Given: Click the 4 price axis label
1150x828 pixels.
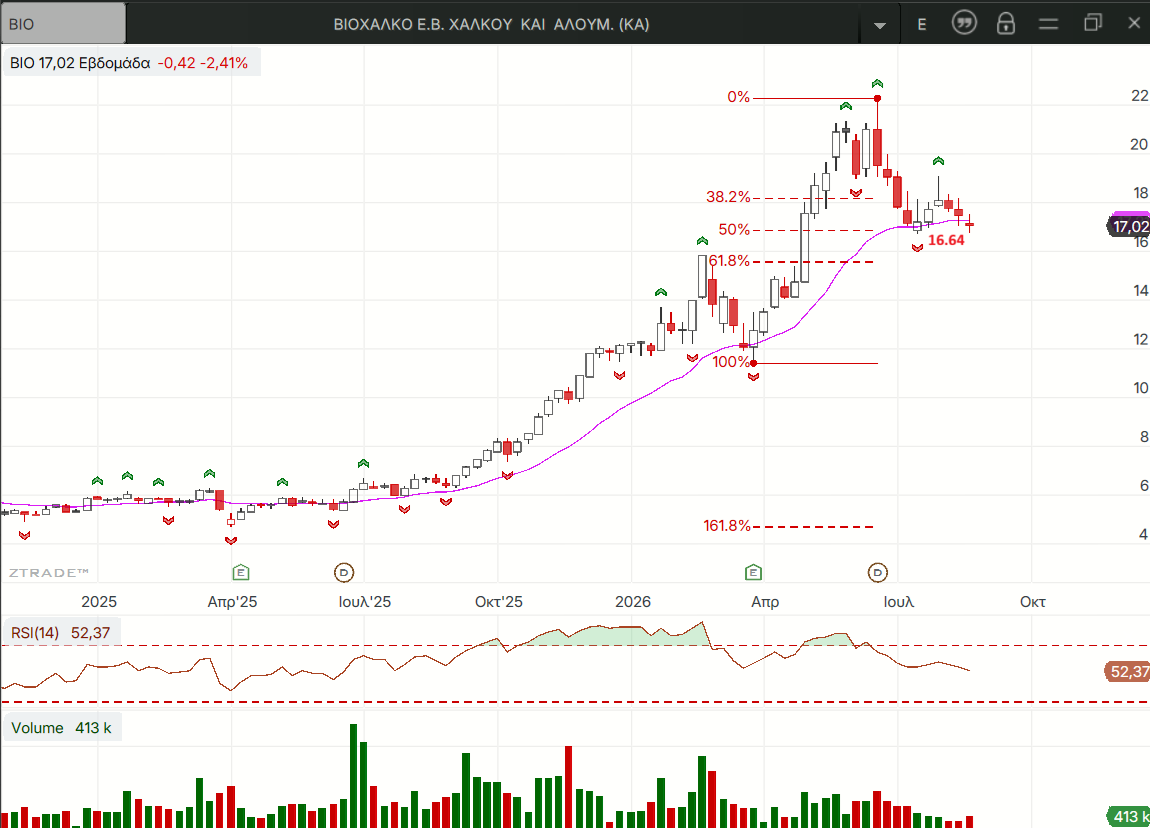Looking at the screenshot, I should tap(1143, 534).
